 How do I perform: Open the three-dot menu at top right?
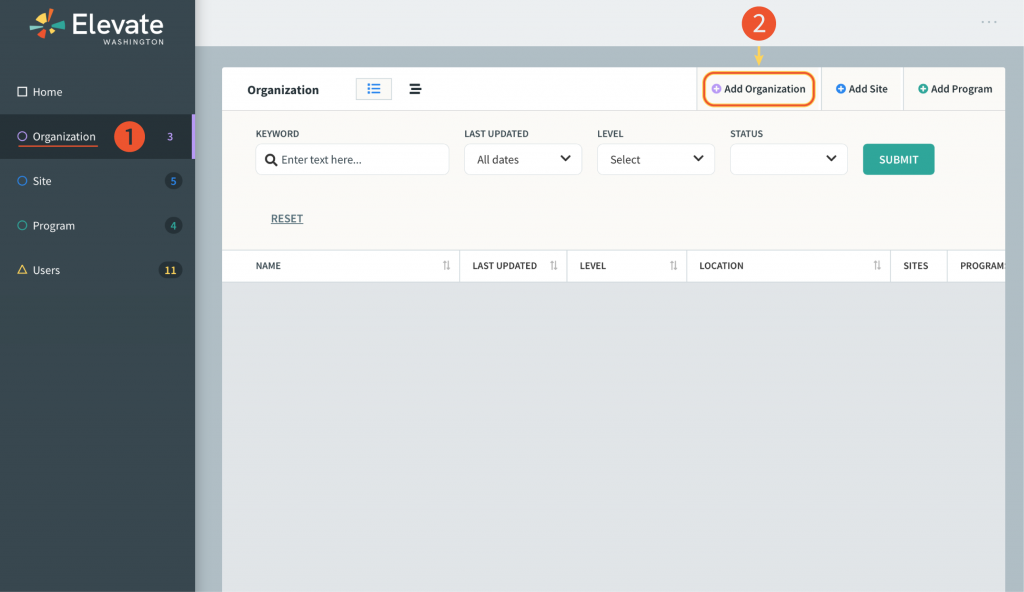click(989, 22)
